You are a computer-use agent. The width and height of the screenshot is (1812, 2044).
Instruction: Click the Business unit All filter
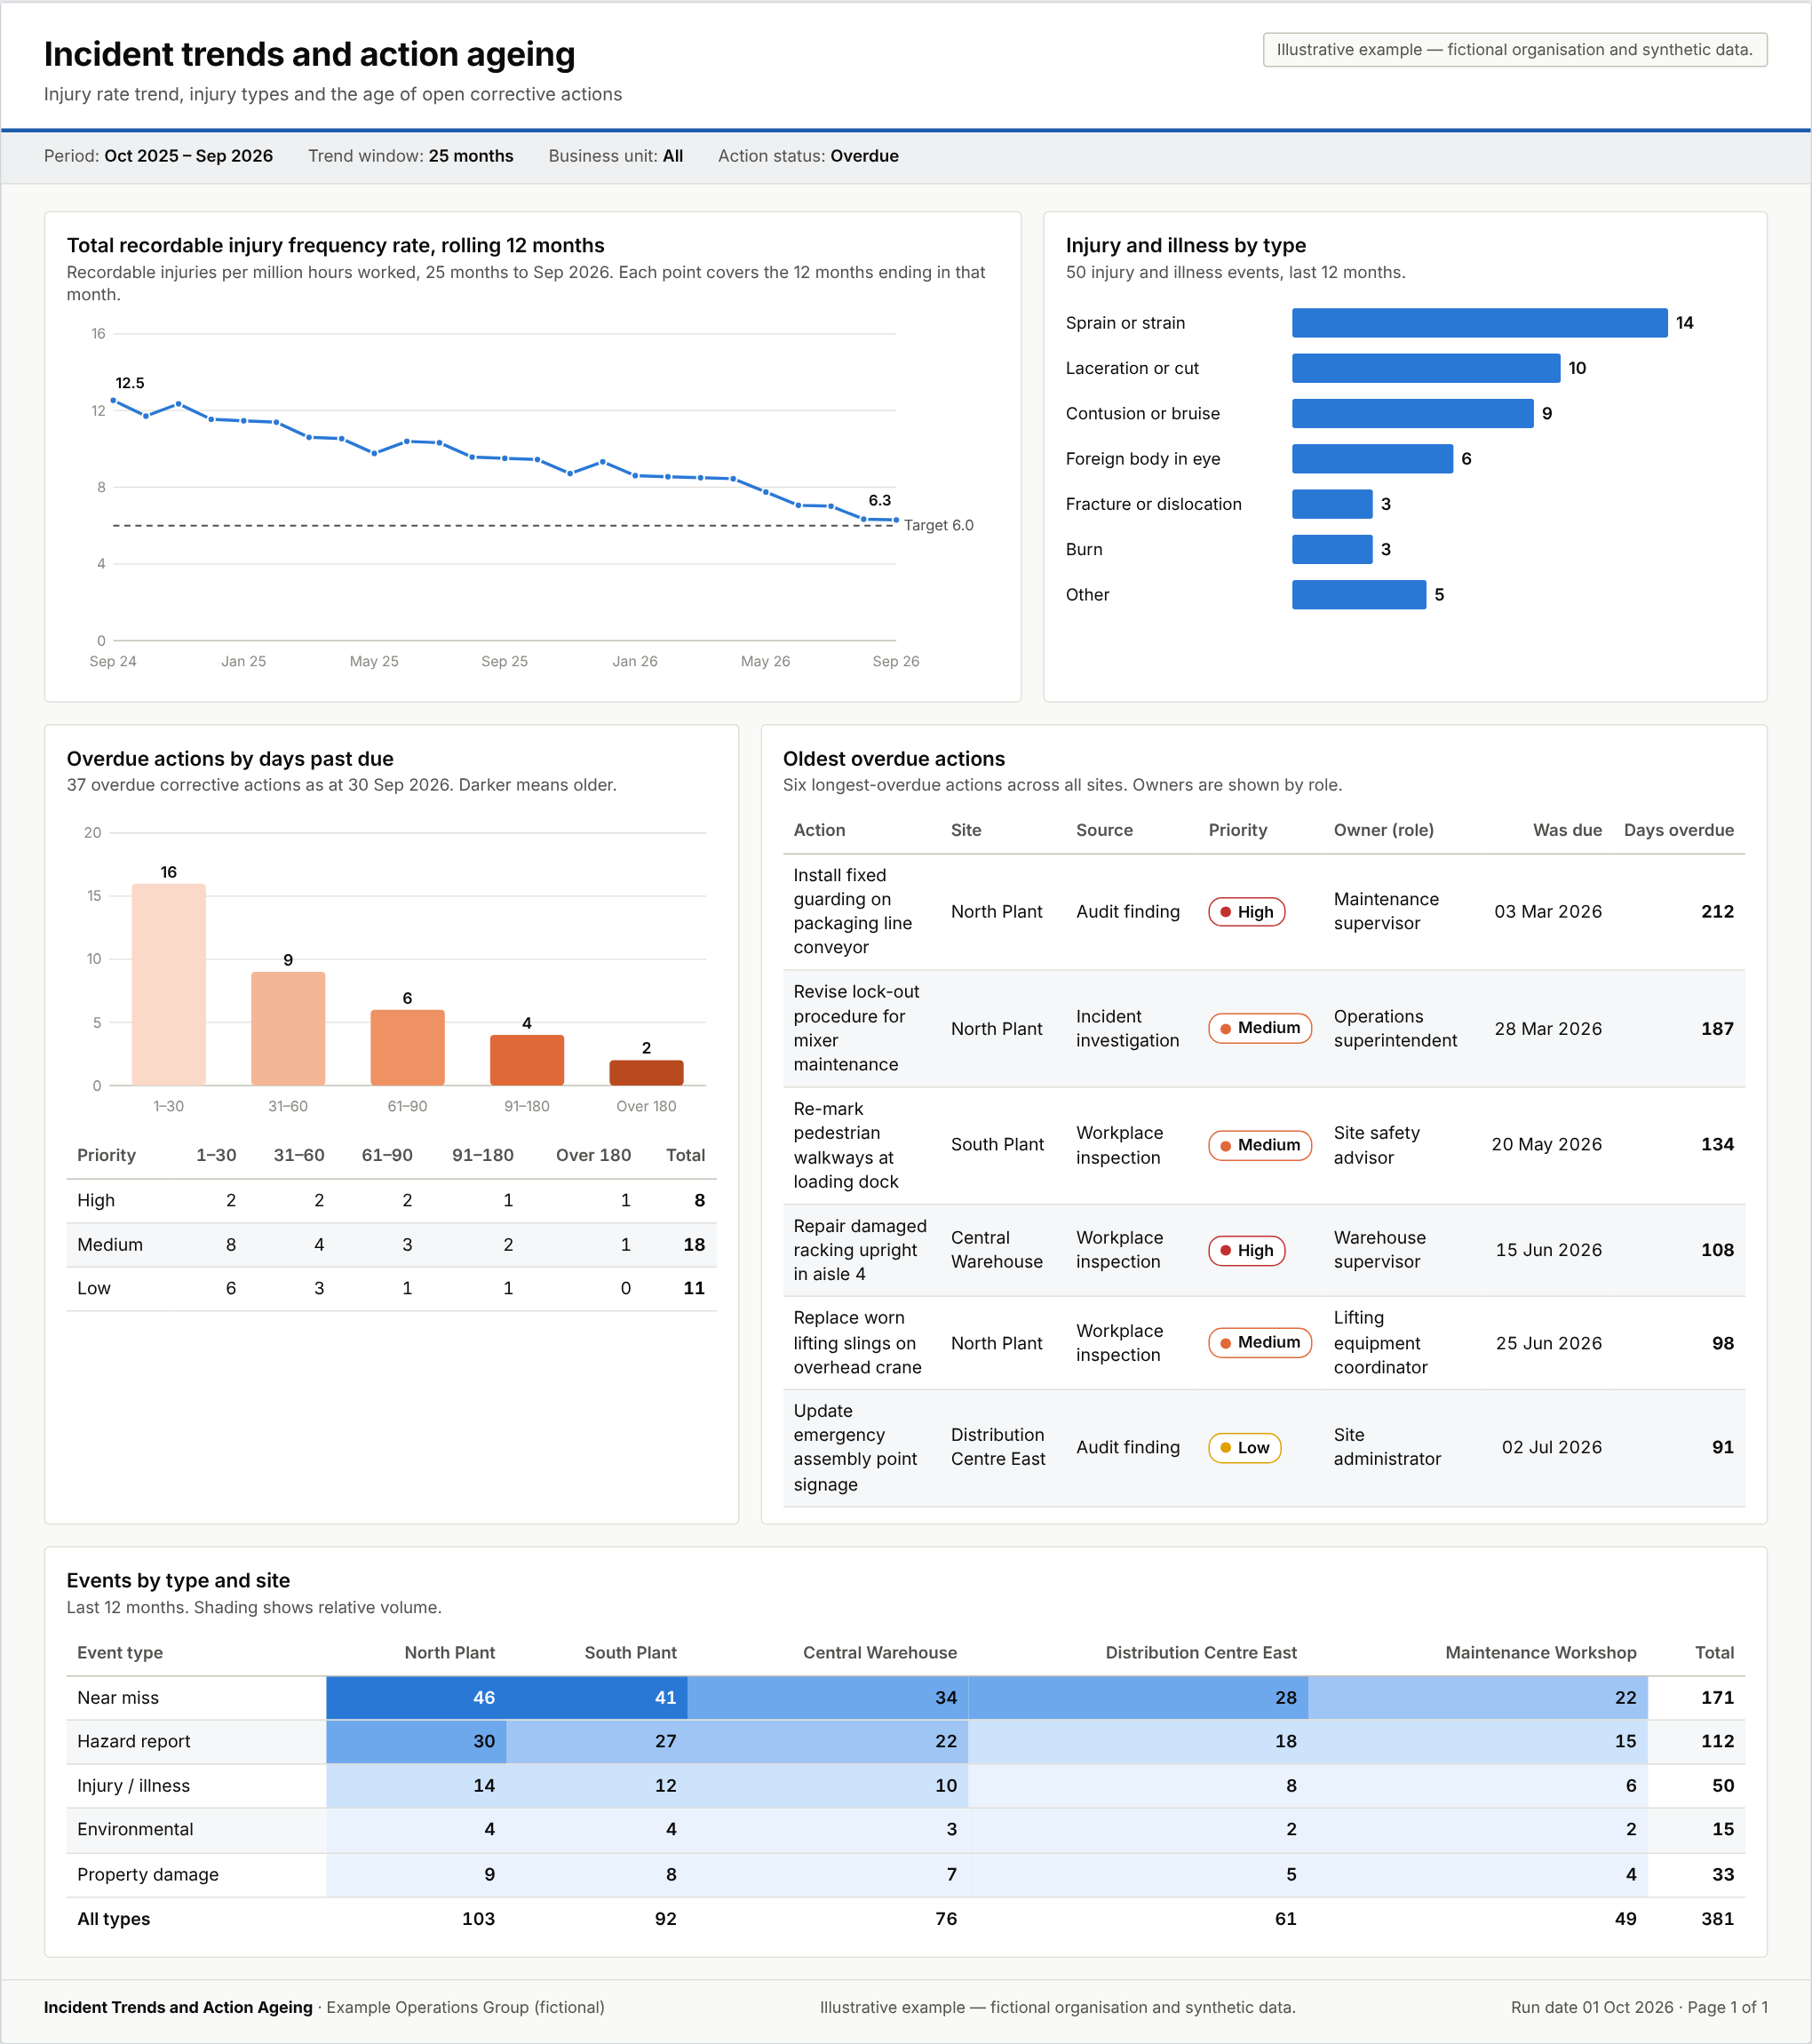(x=615, y=156)
